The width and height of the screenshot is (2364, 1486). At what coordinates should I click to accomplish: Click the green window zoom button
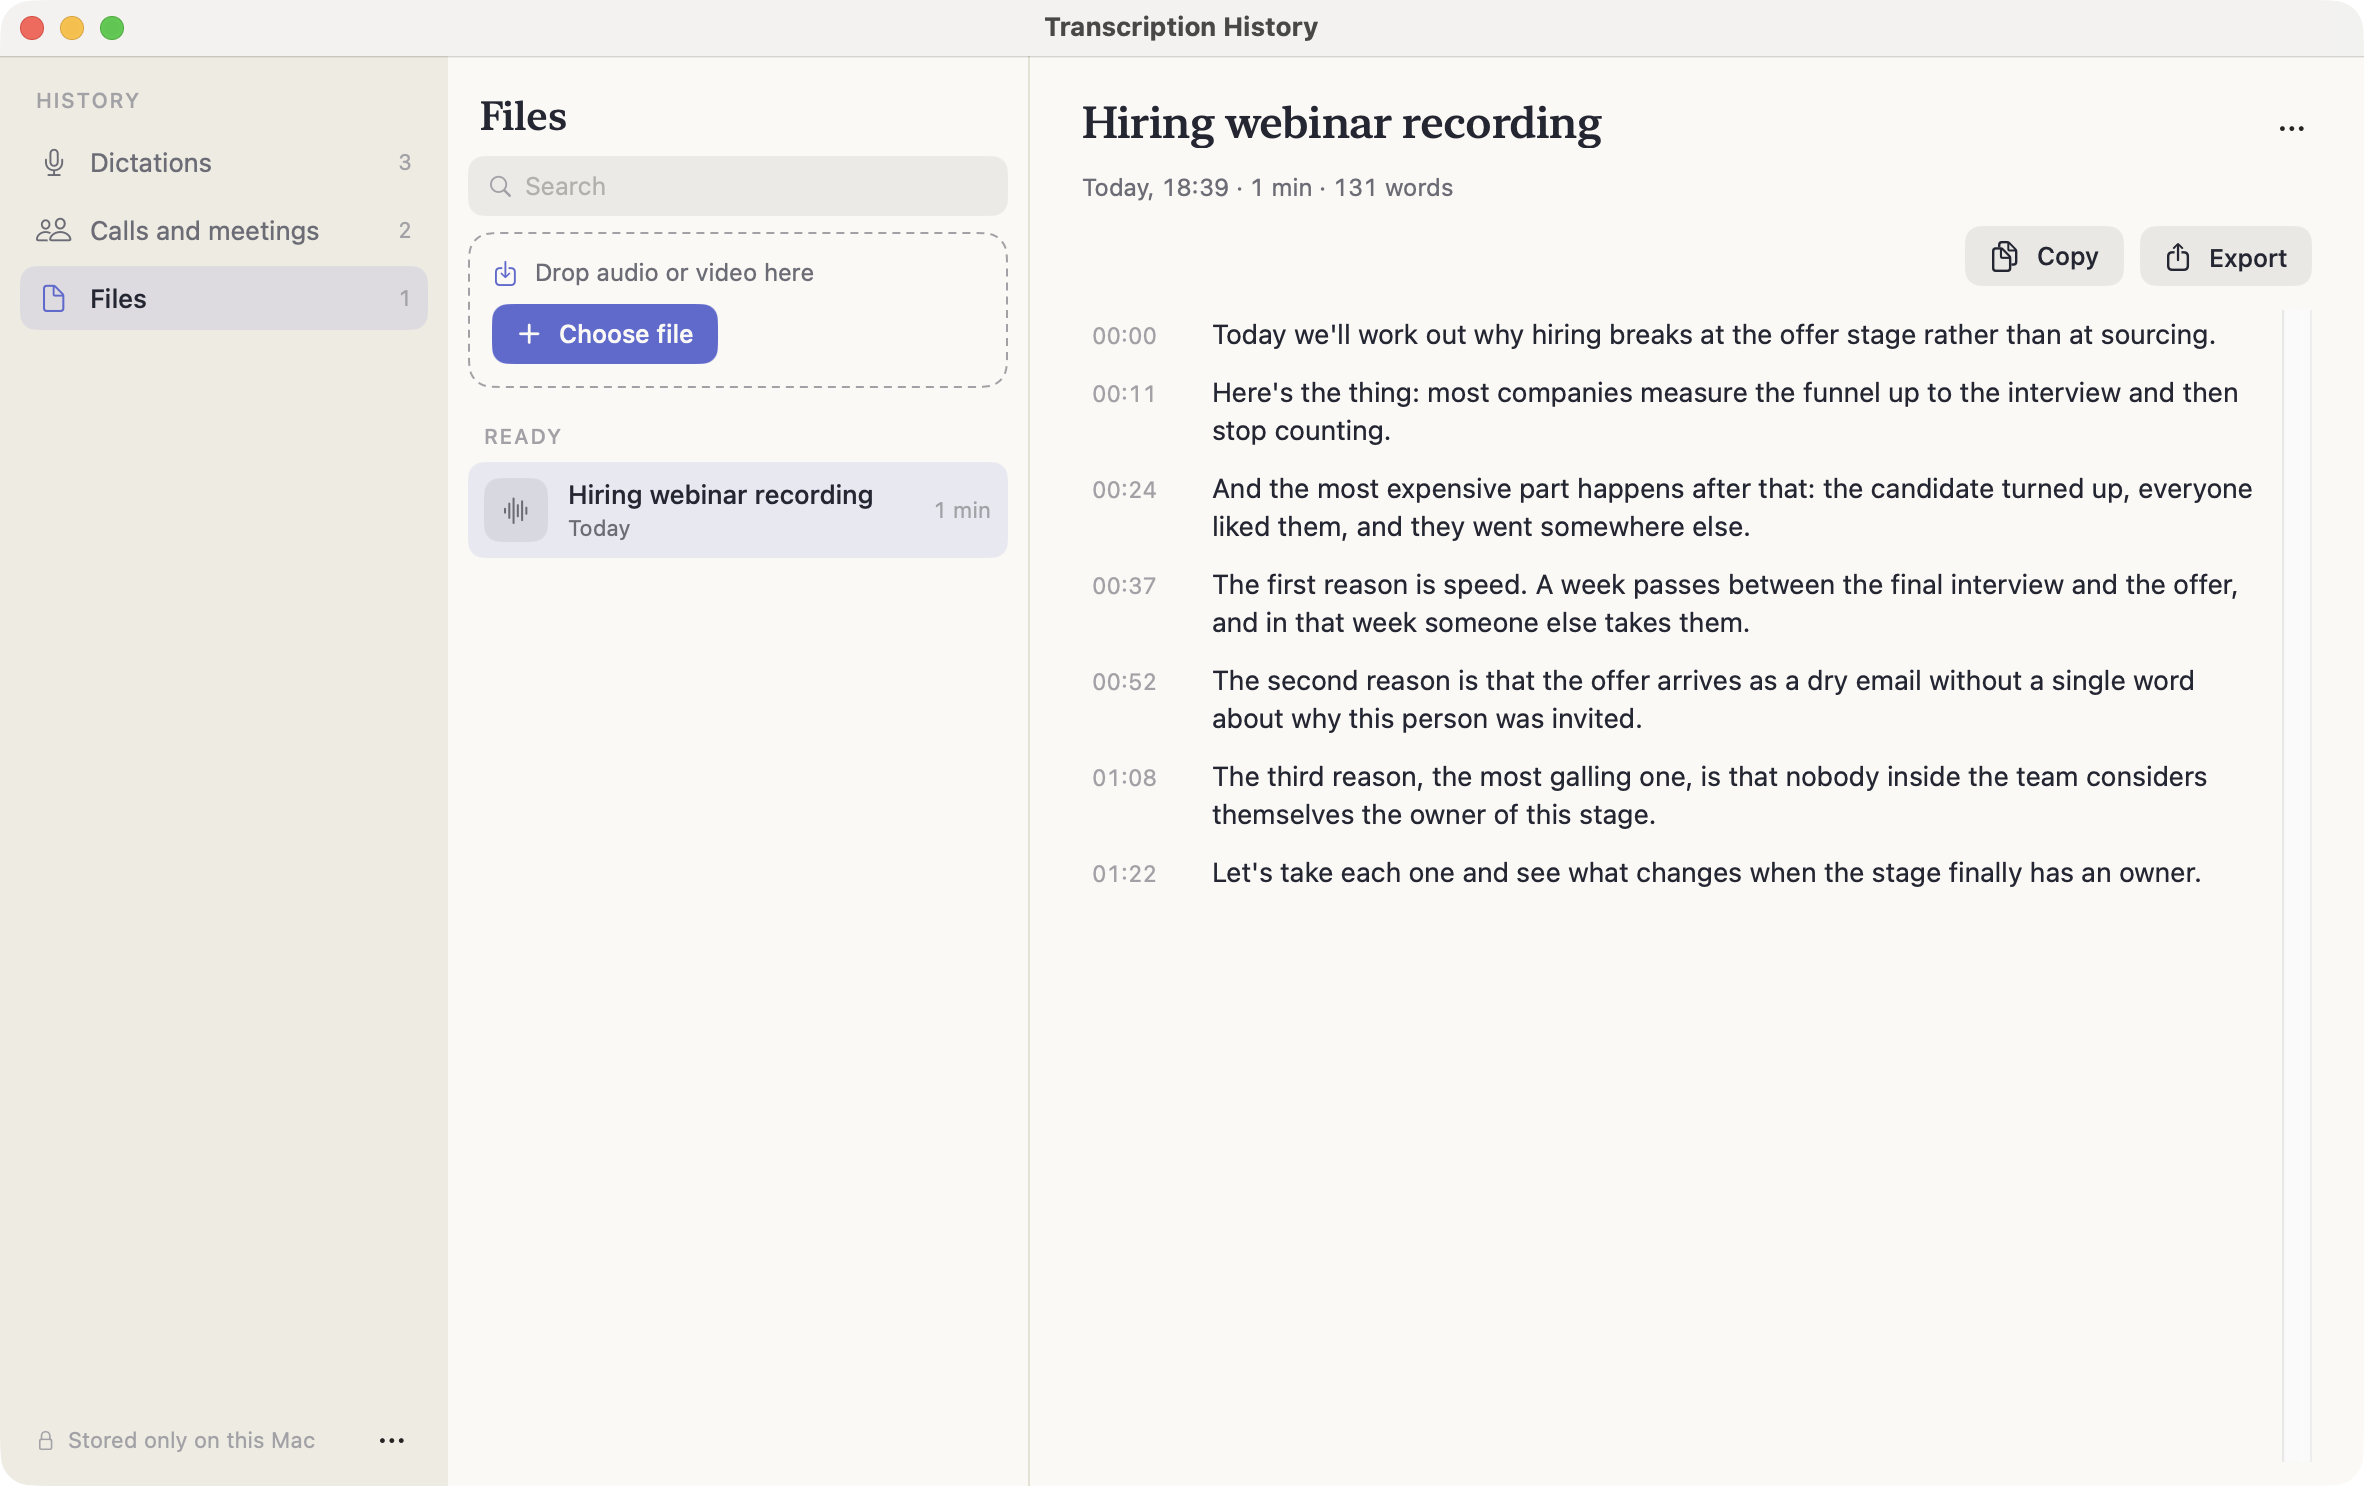pos(112,28)
